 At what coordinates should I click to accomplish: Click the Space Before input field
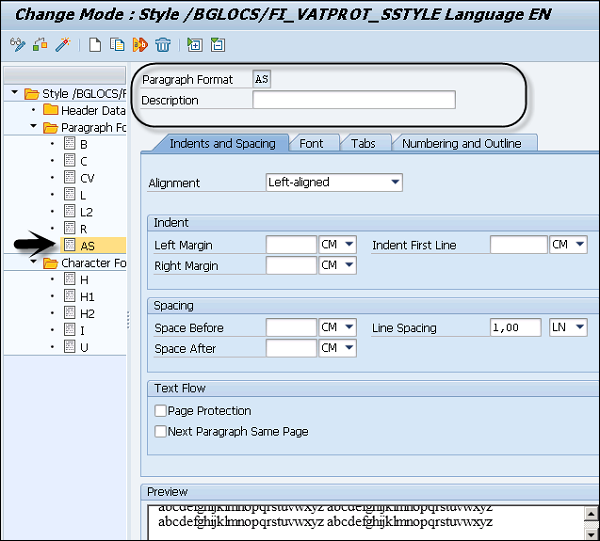[x=291, y=328]
